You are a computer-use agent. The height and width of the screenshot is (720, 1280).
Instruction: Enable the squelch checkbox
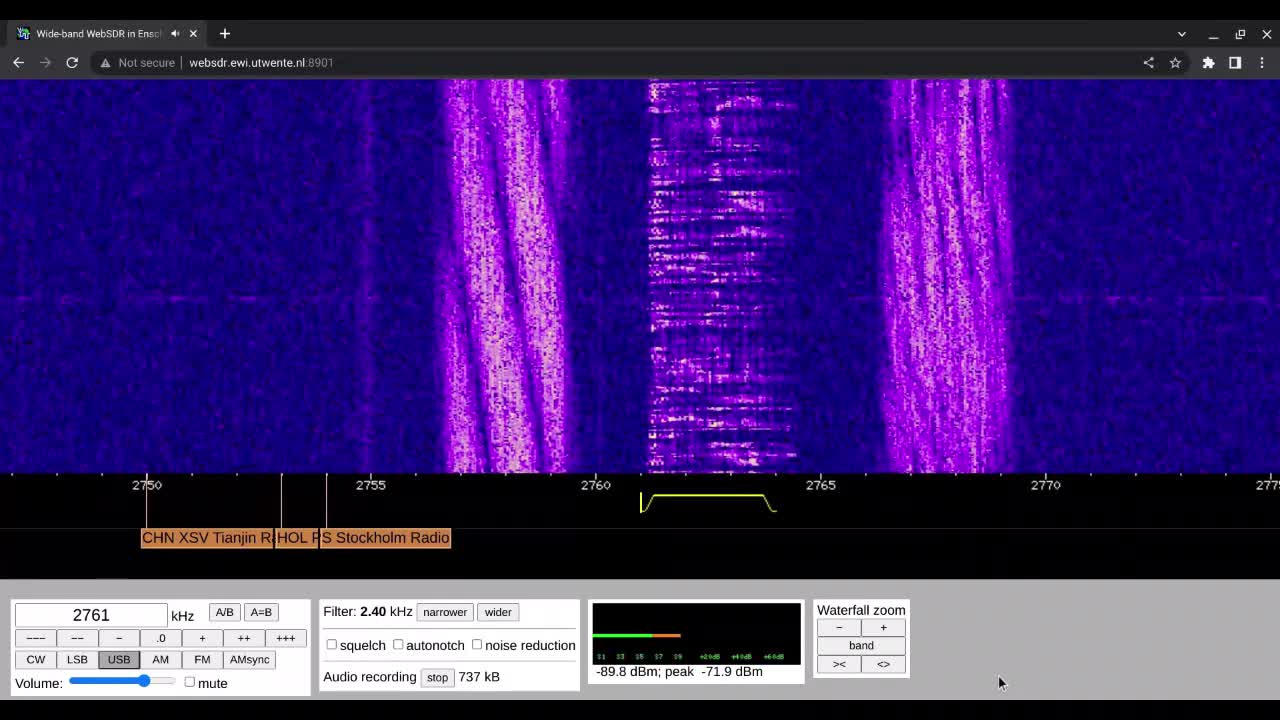(332, 645)
